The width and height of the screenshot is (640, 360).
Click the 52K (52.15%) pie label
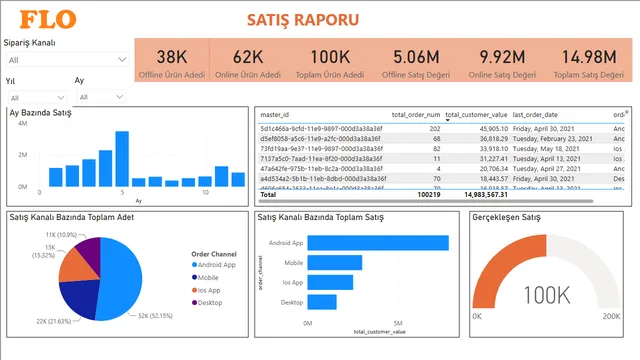(155, 316)
